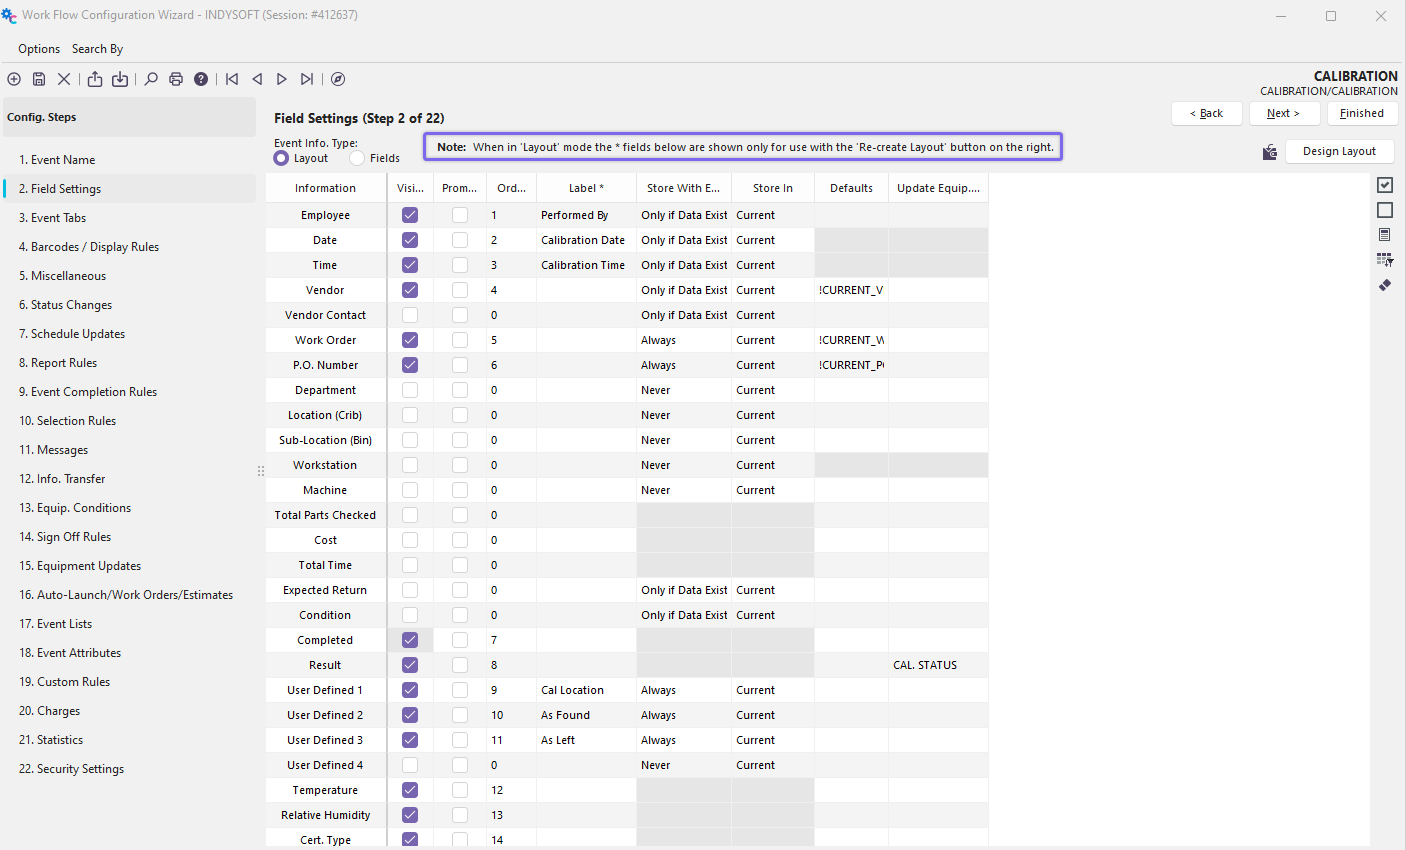Image resolution: width=1406 pixels, height=850 pixels.
Task: Open Store With Event cell for Work Order
Action: 684,340
